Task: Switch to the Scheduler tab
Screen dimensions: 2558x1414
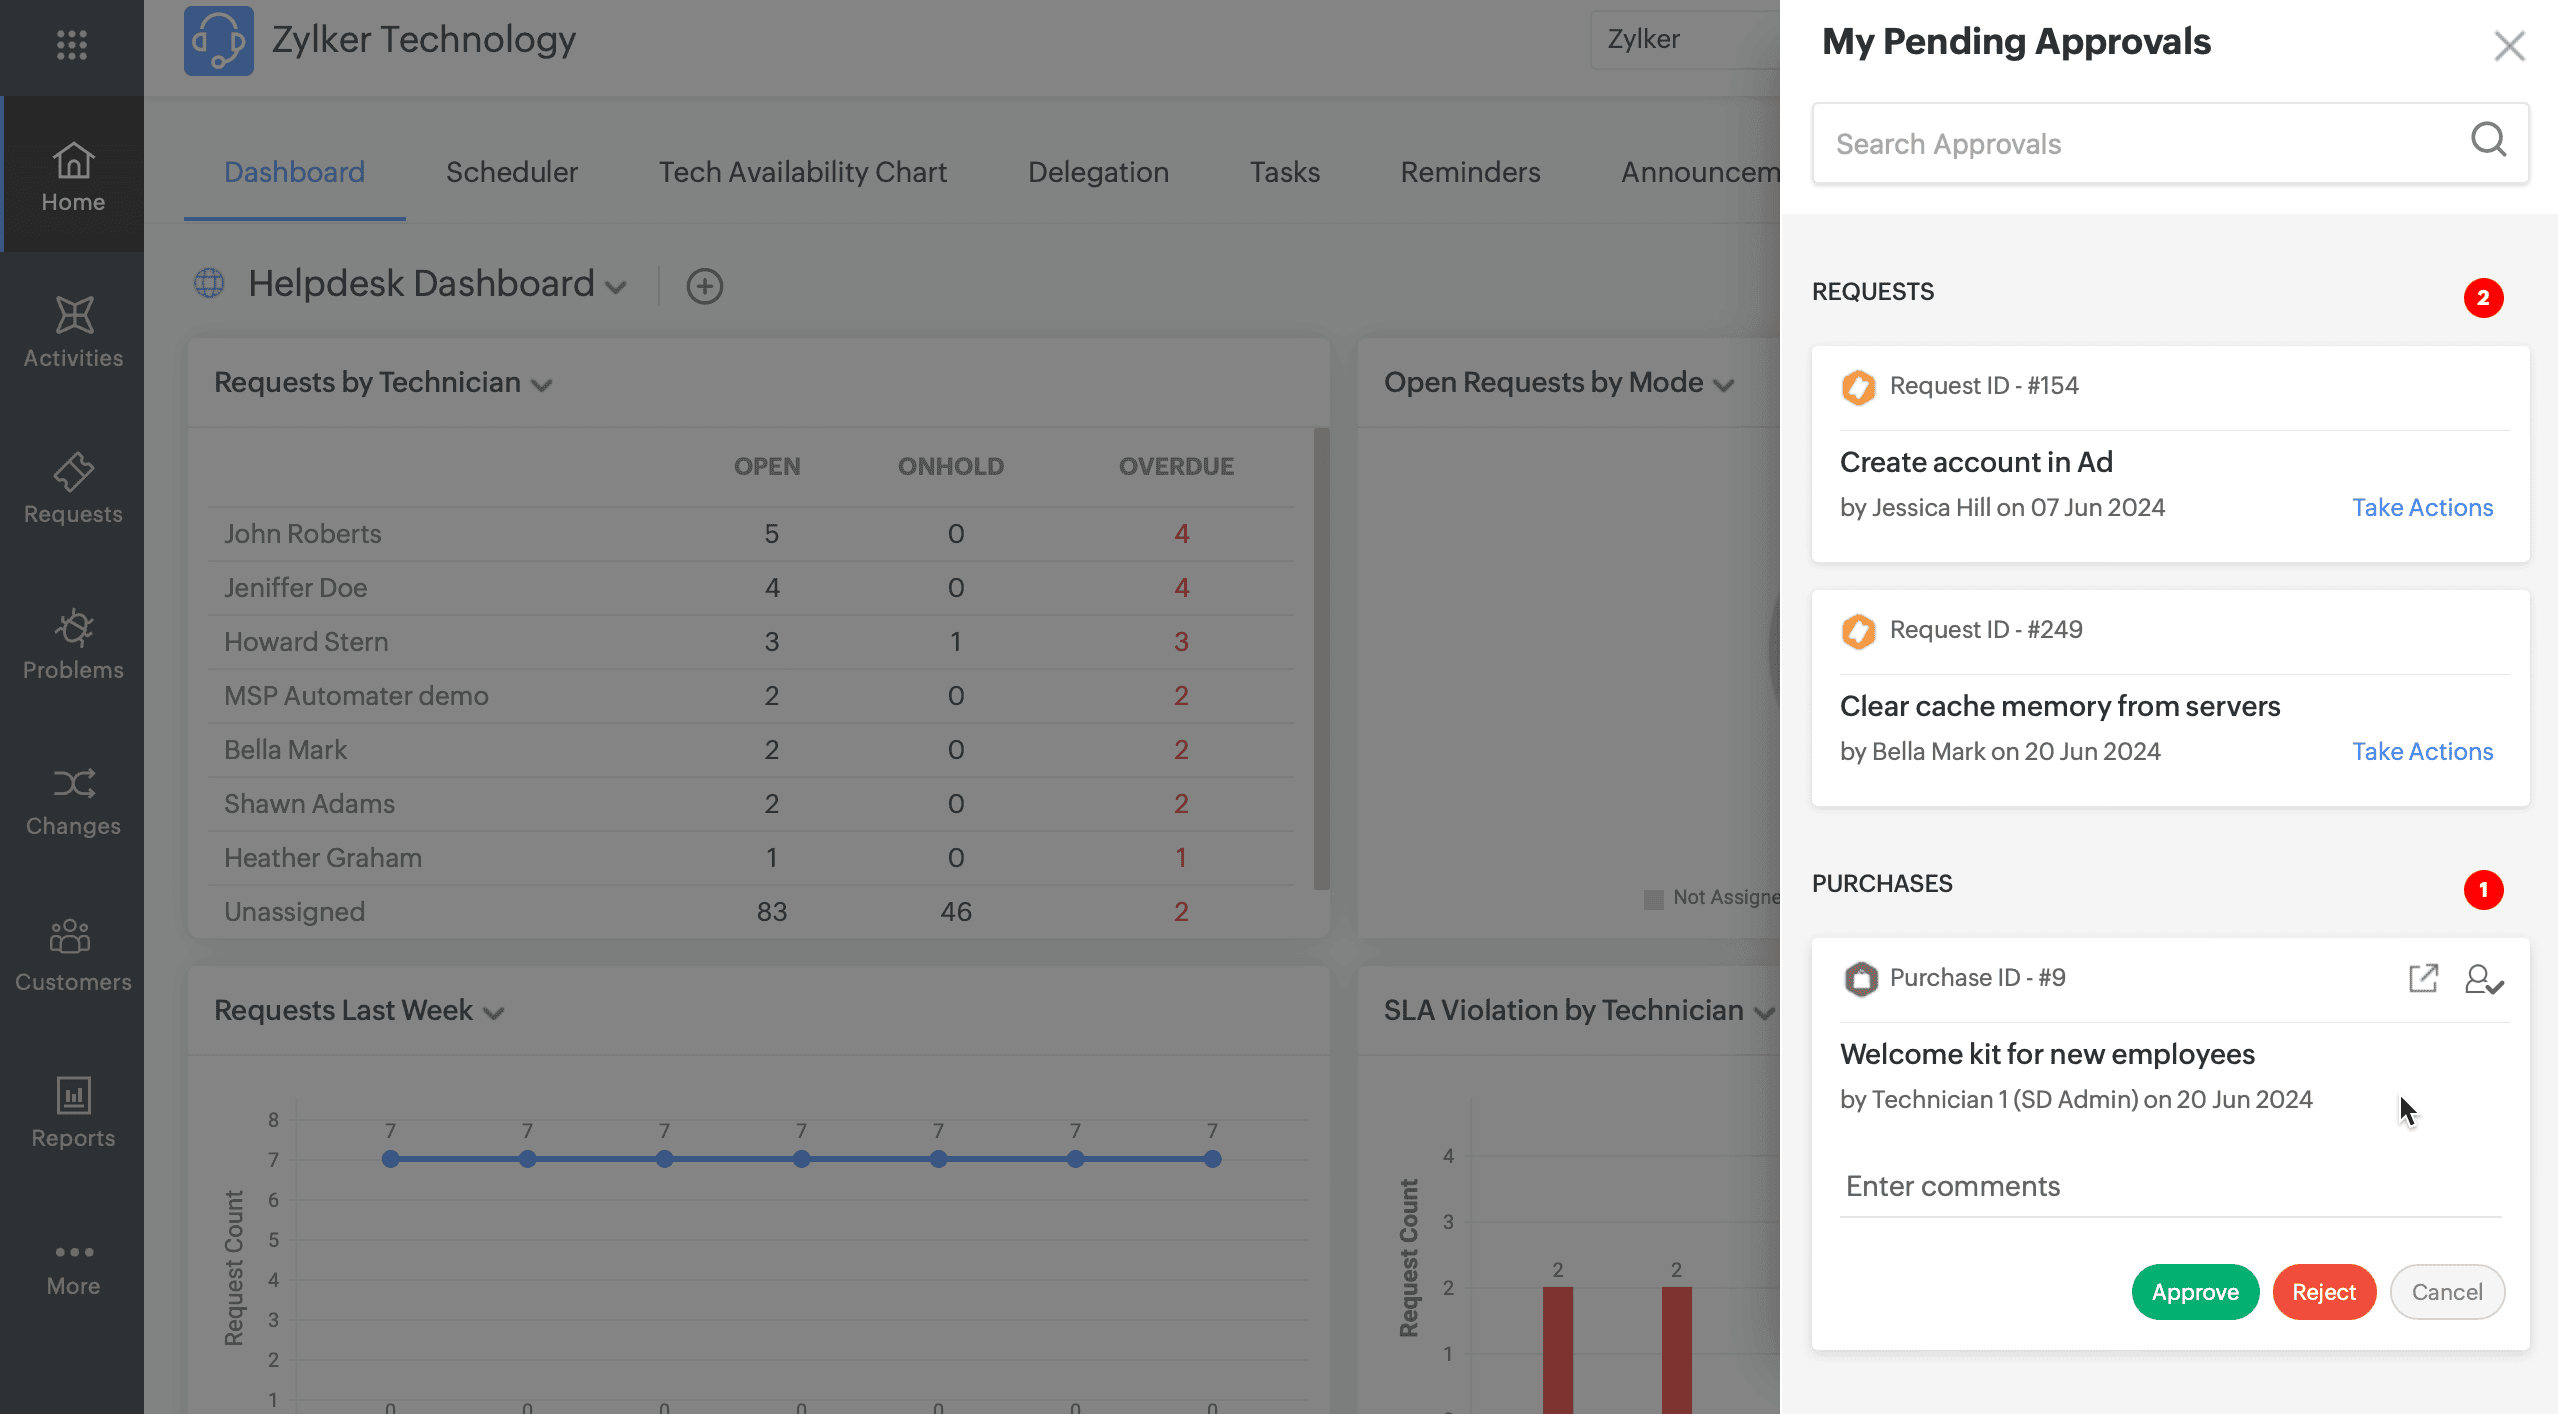Action: click(x=511, y=172)
